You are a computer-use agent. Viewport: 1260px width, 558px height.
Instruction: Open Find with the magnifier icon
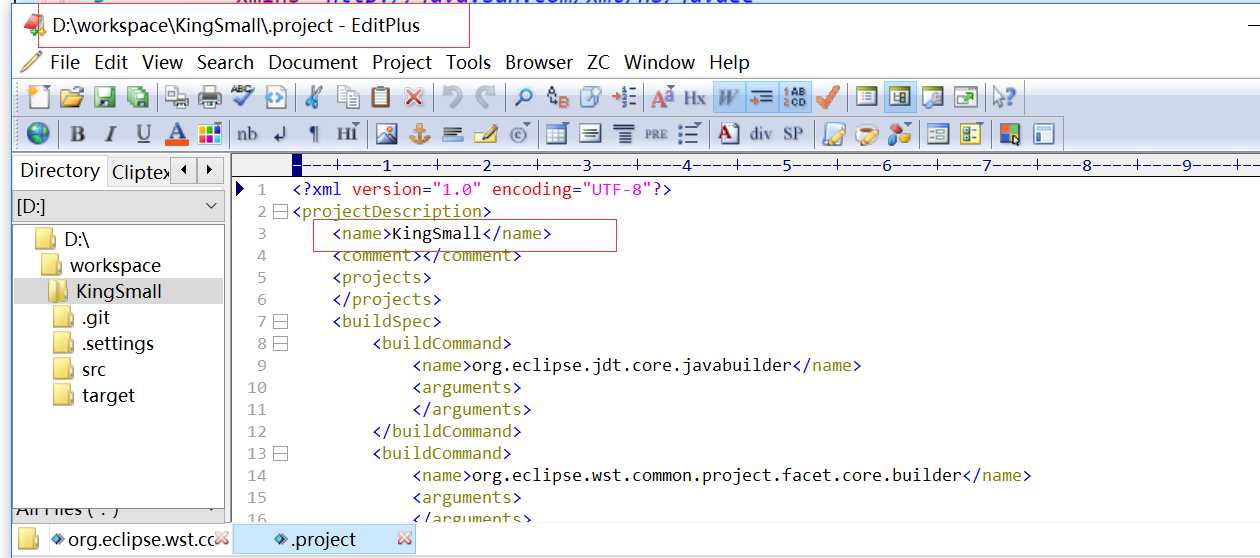click(524, 97)
